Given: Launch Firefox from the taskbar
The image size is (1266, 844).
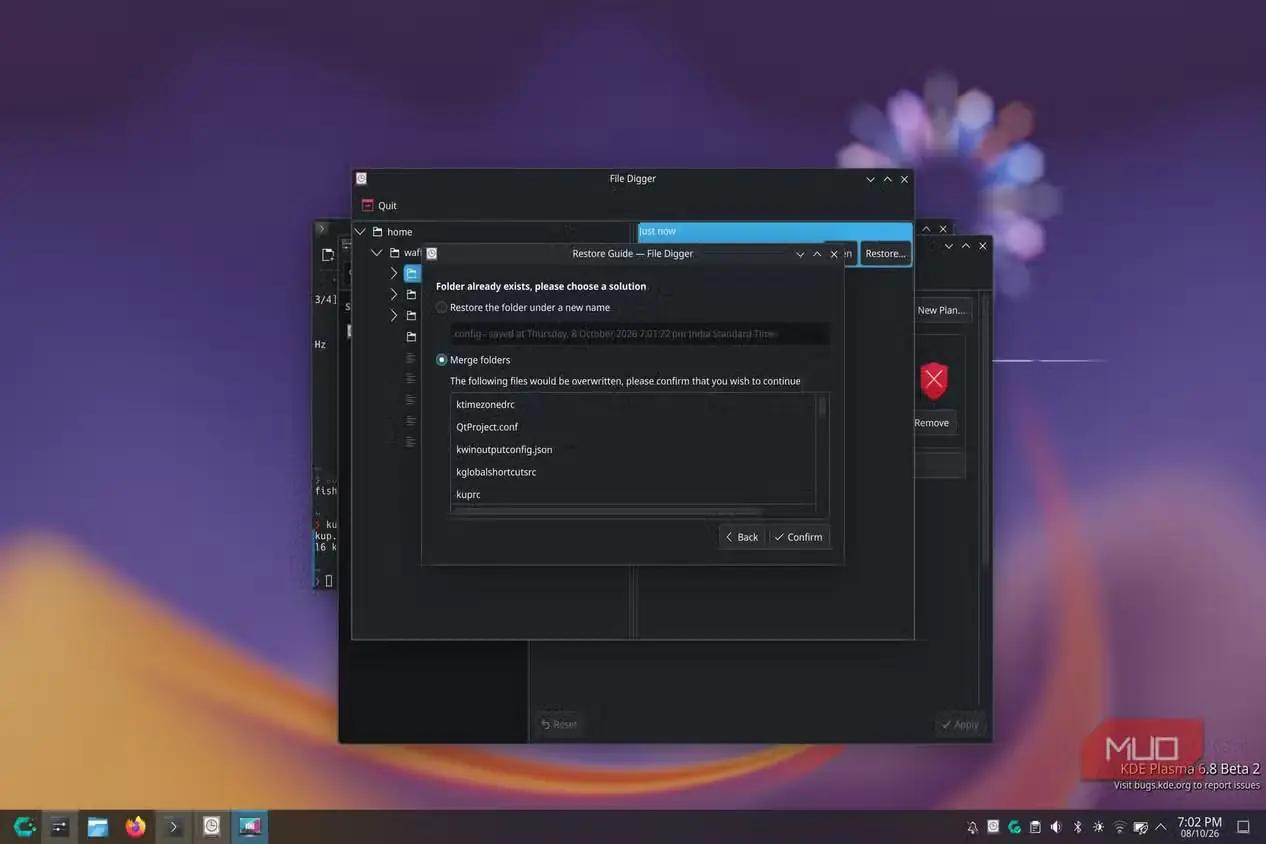Looking at the screenshot, I should 135,827.
